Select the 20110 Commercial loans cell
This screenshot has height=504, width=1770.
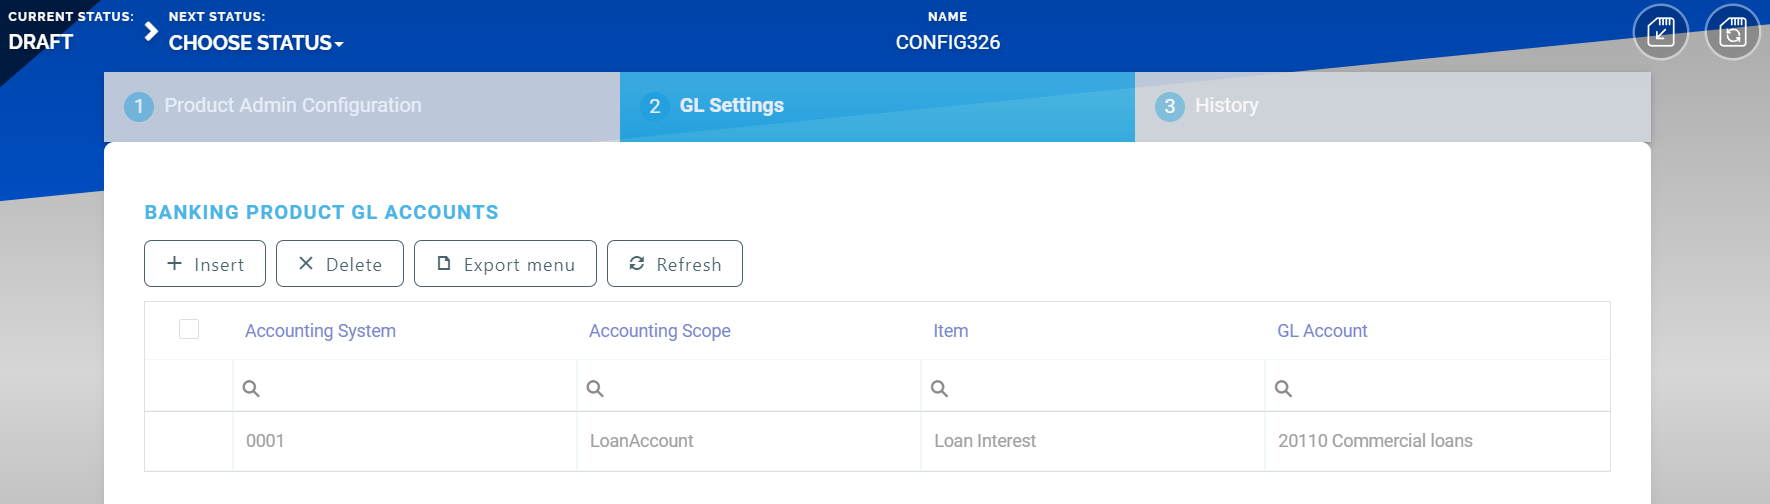pos(1375,441)
